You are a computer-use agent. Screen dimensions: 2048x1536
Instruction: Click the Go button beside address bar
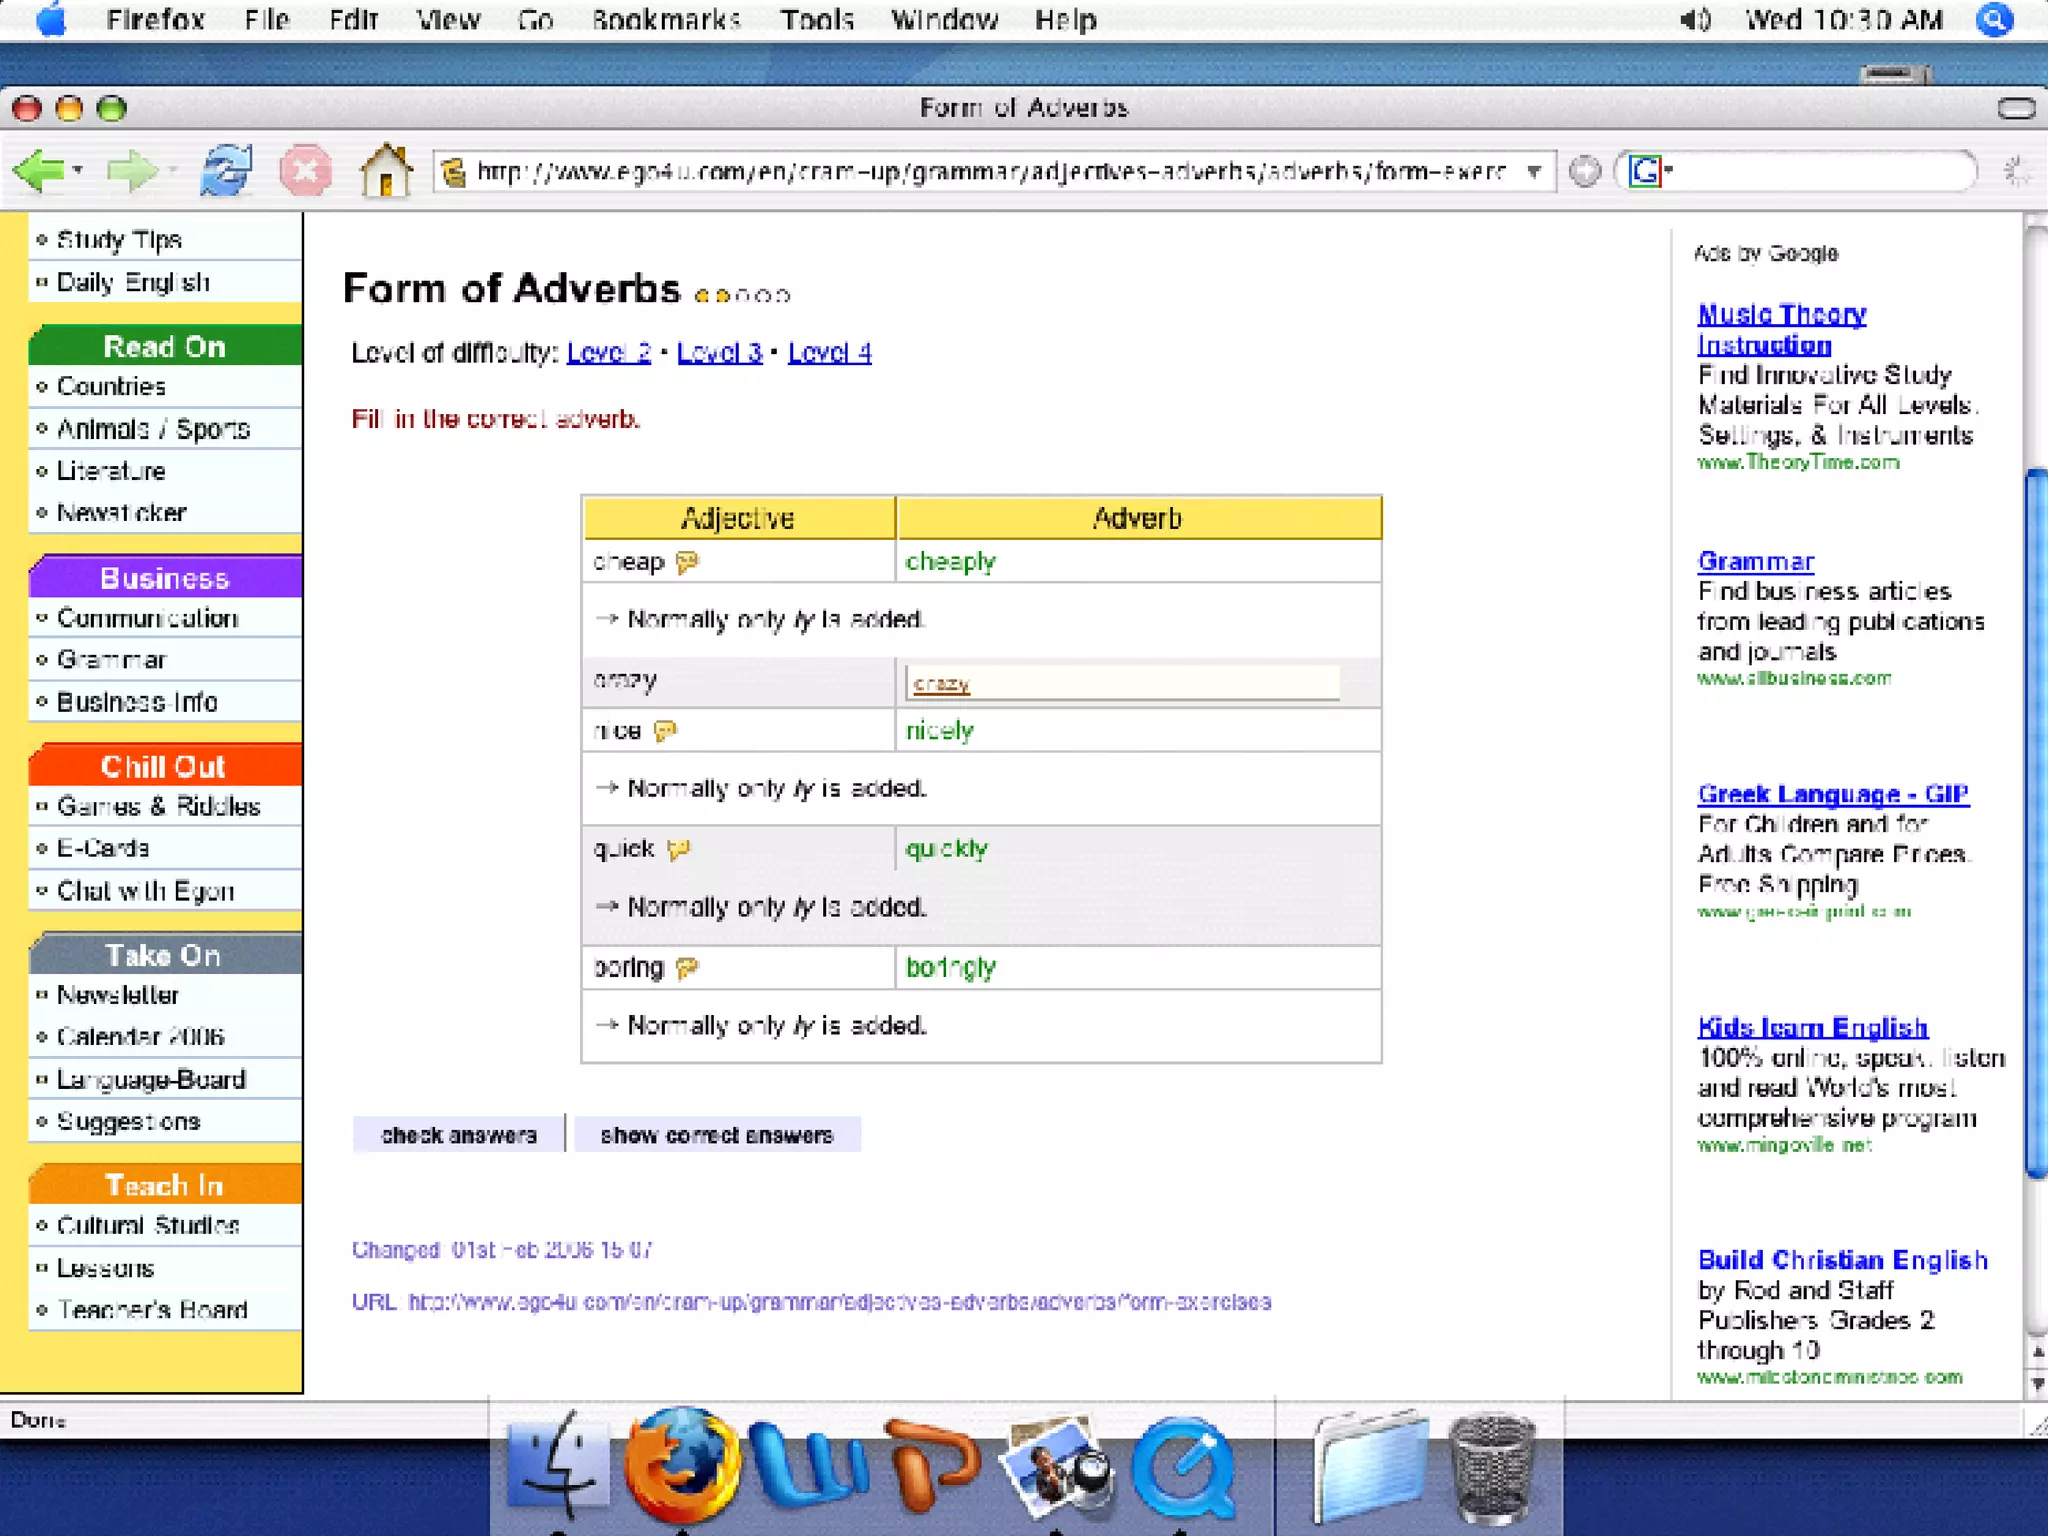pyautogui.click(x=1584, y=172)
